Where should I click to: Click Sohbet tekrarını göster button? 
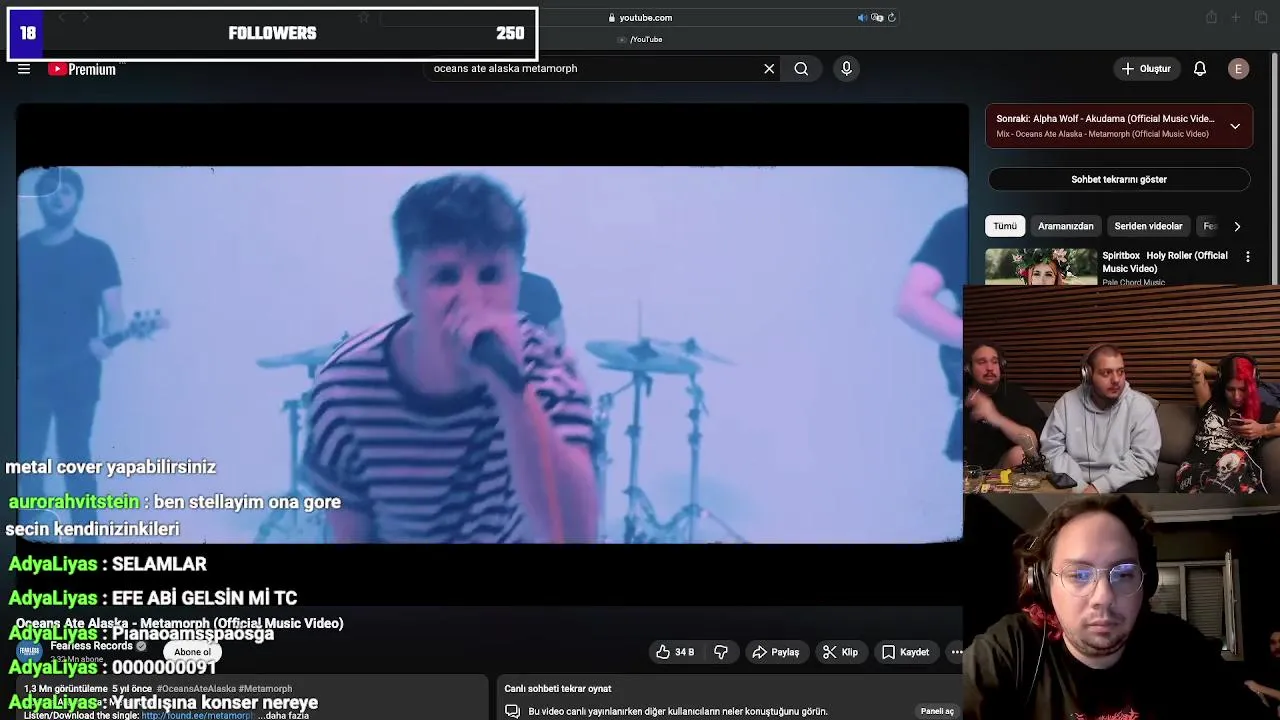pyautogui.click(x=1119, y=179)
